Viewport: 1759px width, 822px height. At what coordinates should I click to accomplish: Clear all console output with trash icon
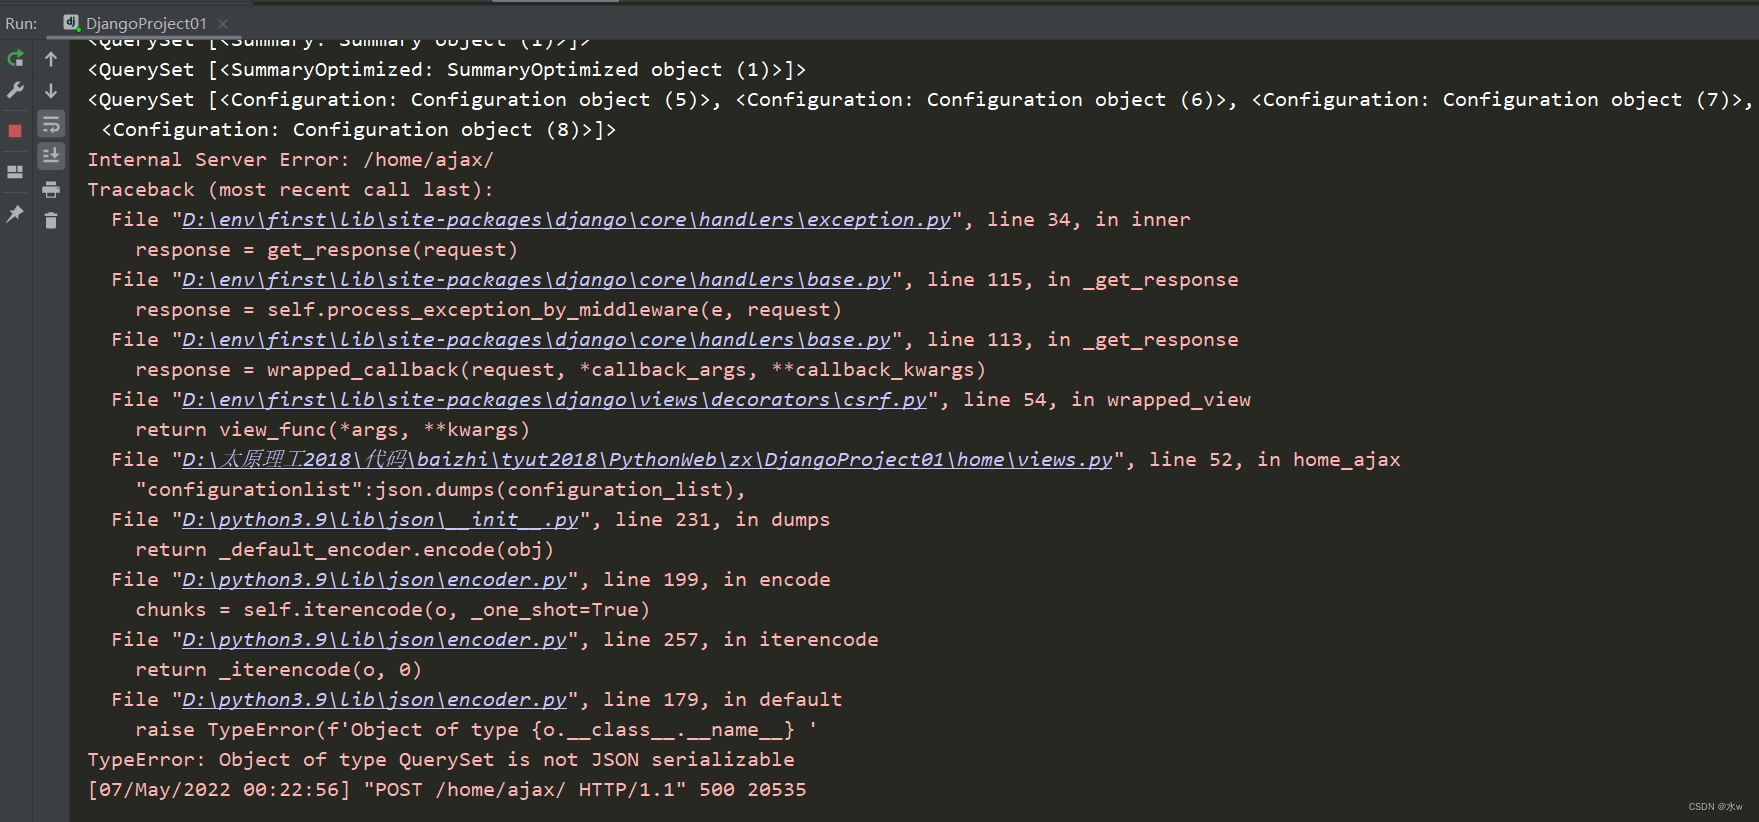(51, 220)
